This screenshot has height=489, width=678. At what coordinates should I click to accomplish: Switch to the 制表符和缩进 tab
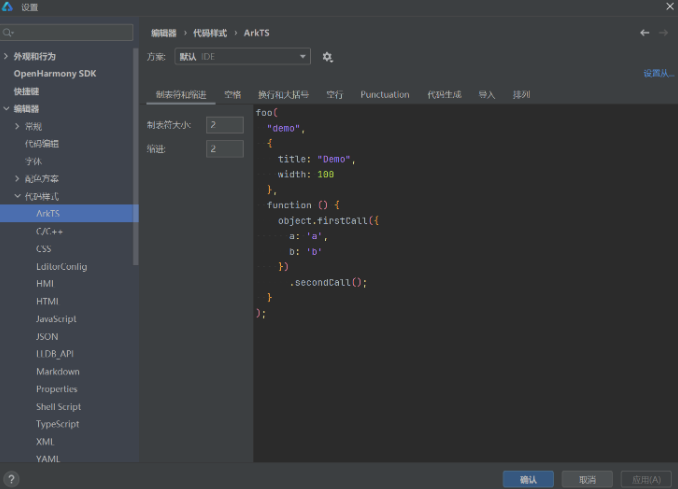pos(181,95)
